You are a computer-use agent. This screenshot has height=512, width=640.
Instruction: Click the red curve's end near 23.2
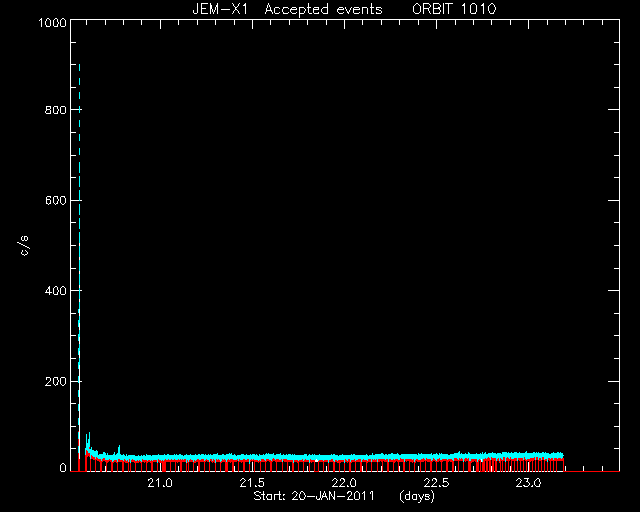(563, 465)
